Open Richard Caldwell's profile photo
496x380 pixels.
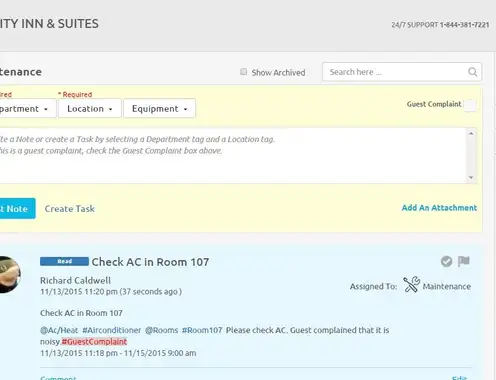point(9,274)
